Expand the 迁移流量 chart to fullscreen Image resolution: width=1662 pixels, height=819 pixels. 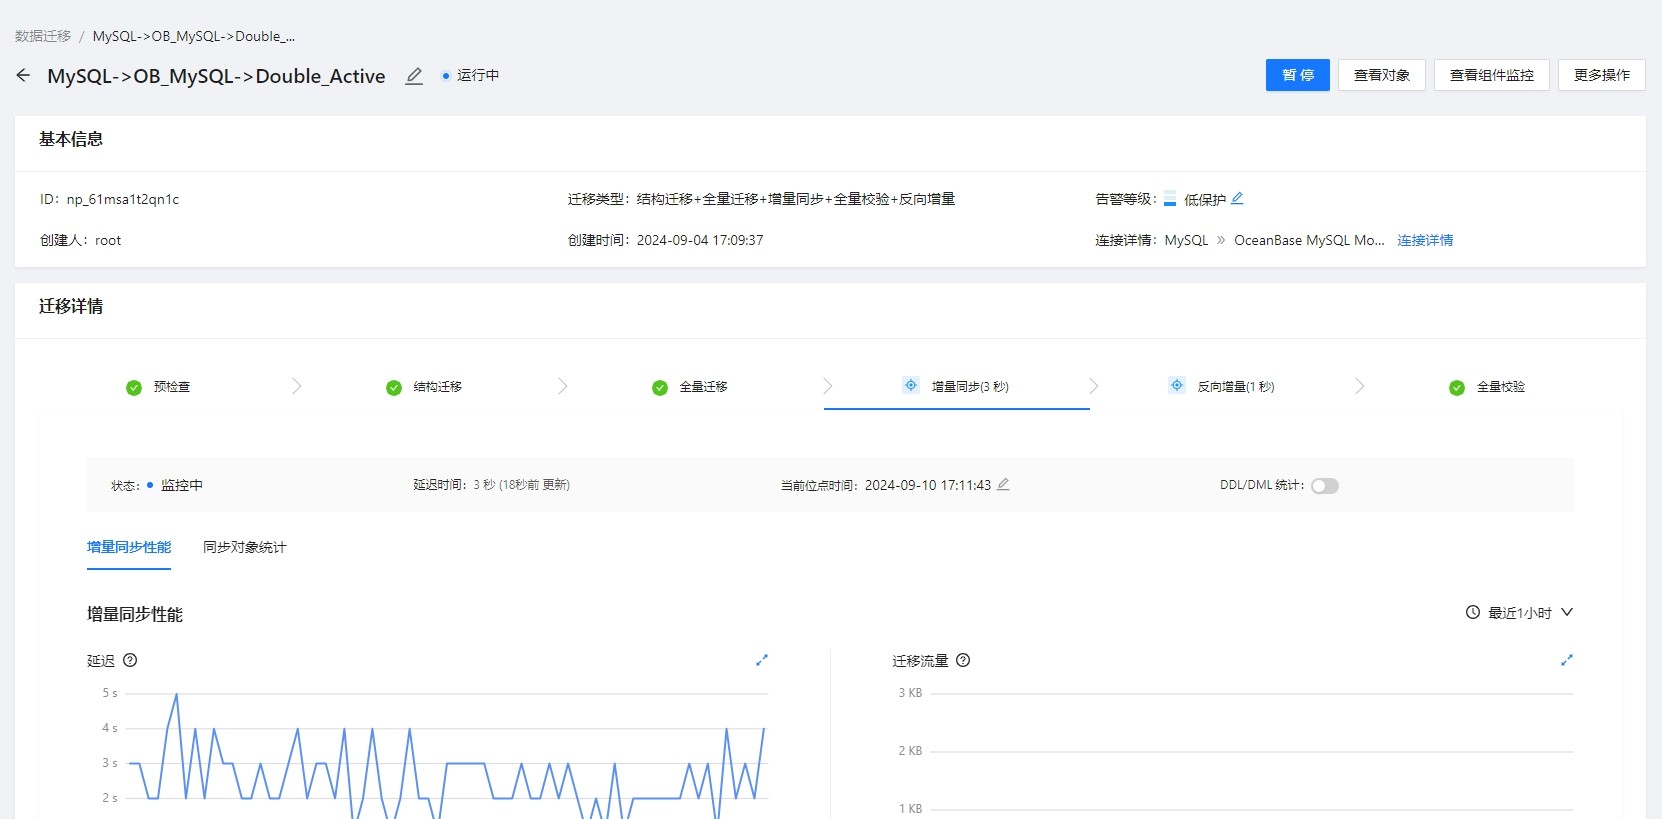tap(1567, 660)
